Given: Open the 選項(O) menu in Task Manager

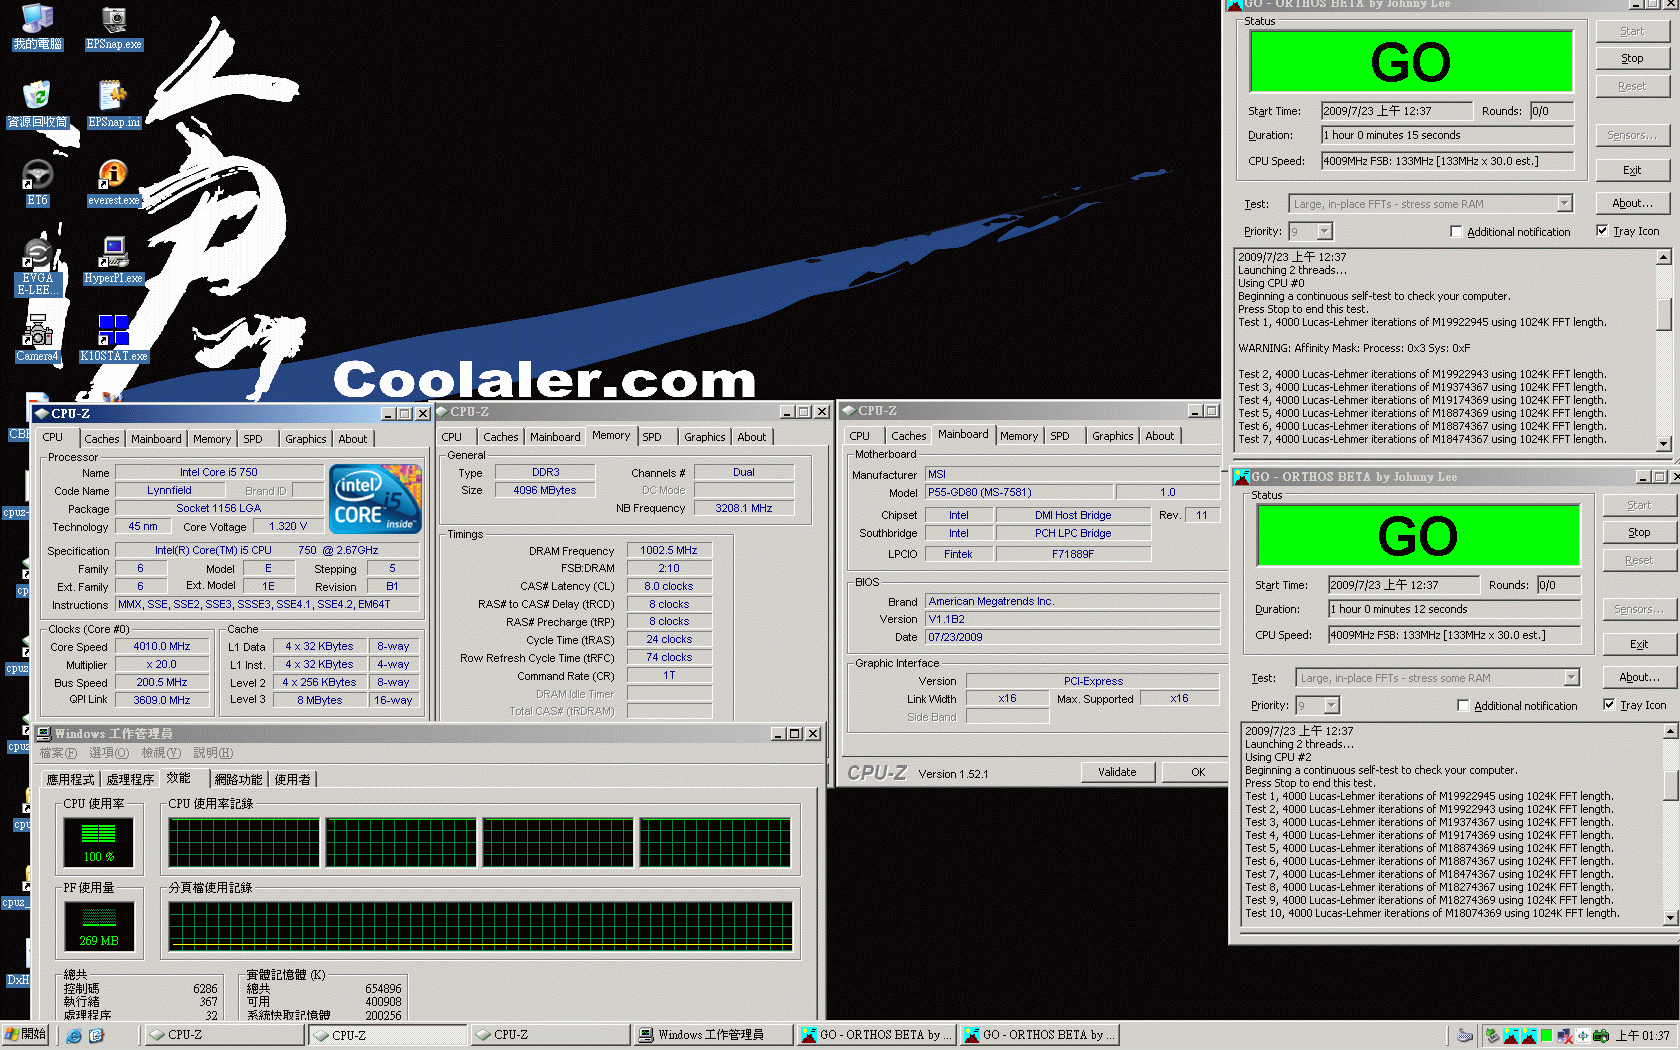Looking at the screenshot, I should [x=109, y=753].
